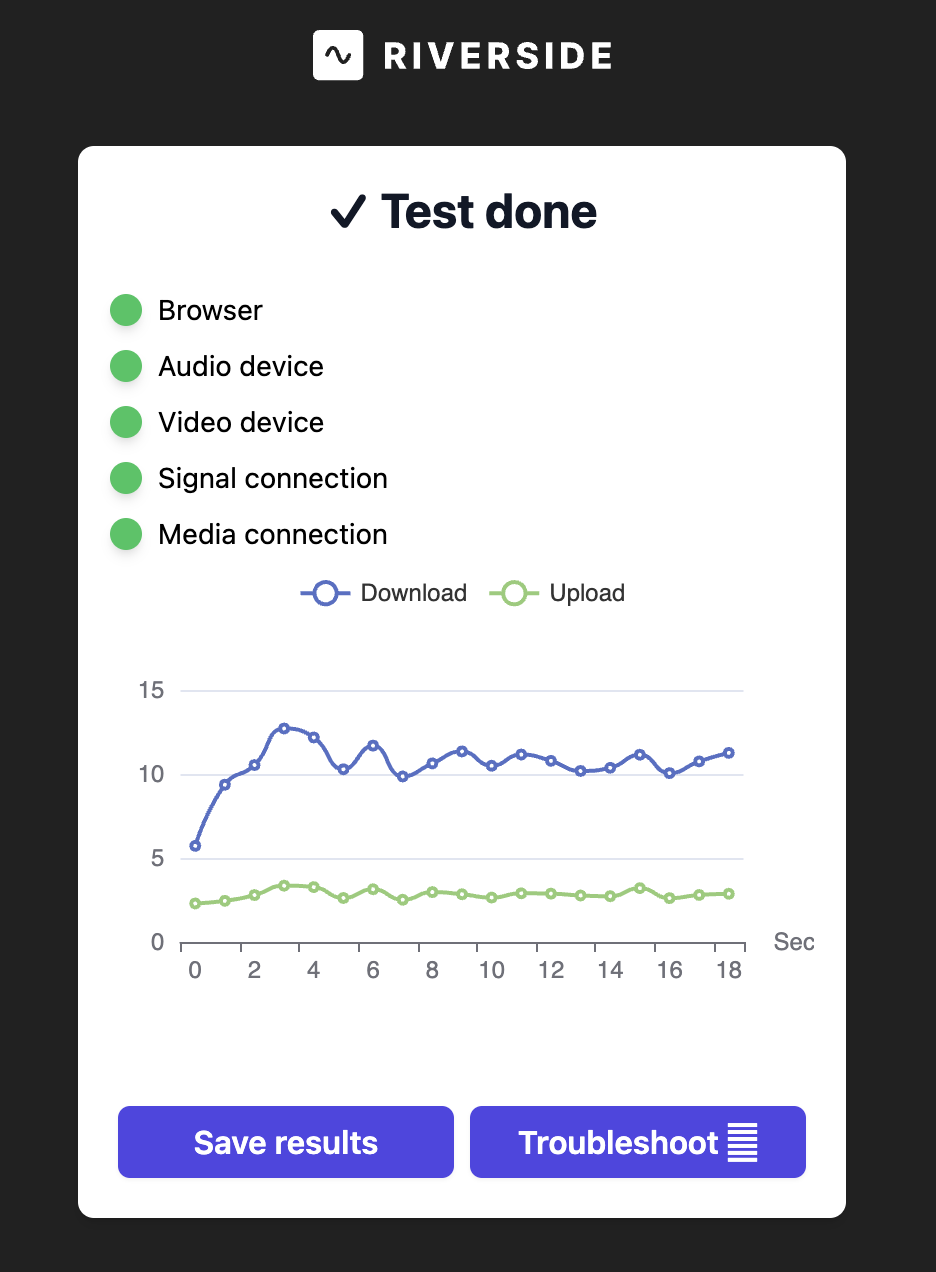This screenshot has height=1272, width=936.
Task: Click the green Video device status dot
Action: [x=126, y=422]
